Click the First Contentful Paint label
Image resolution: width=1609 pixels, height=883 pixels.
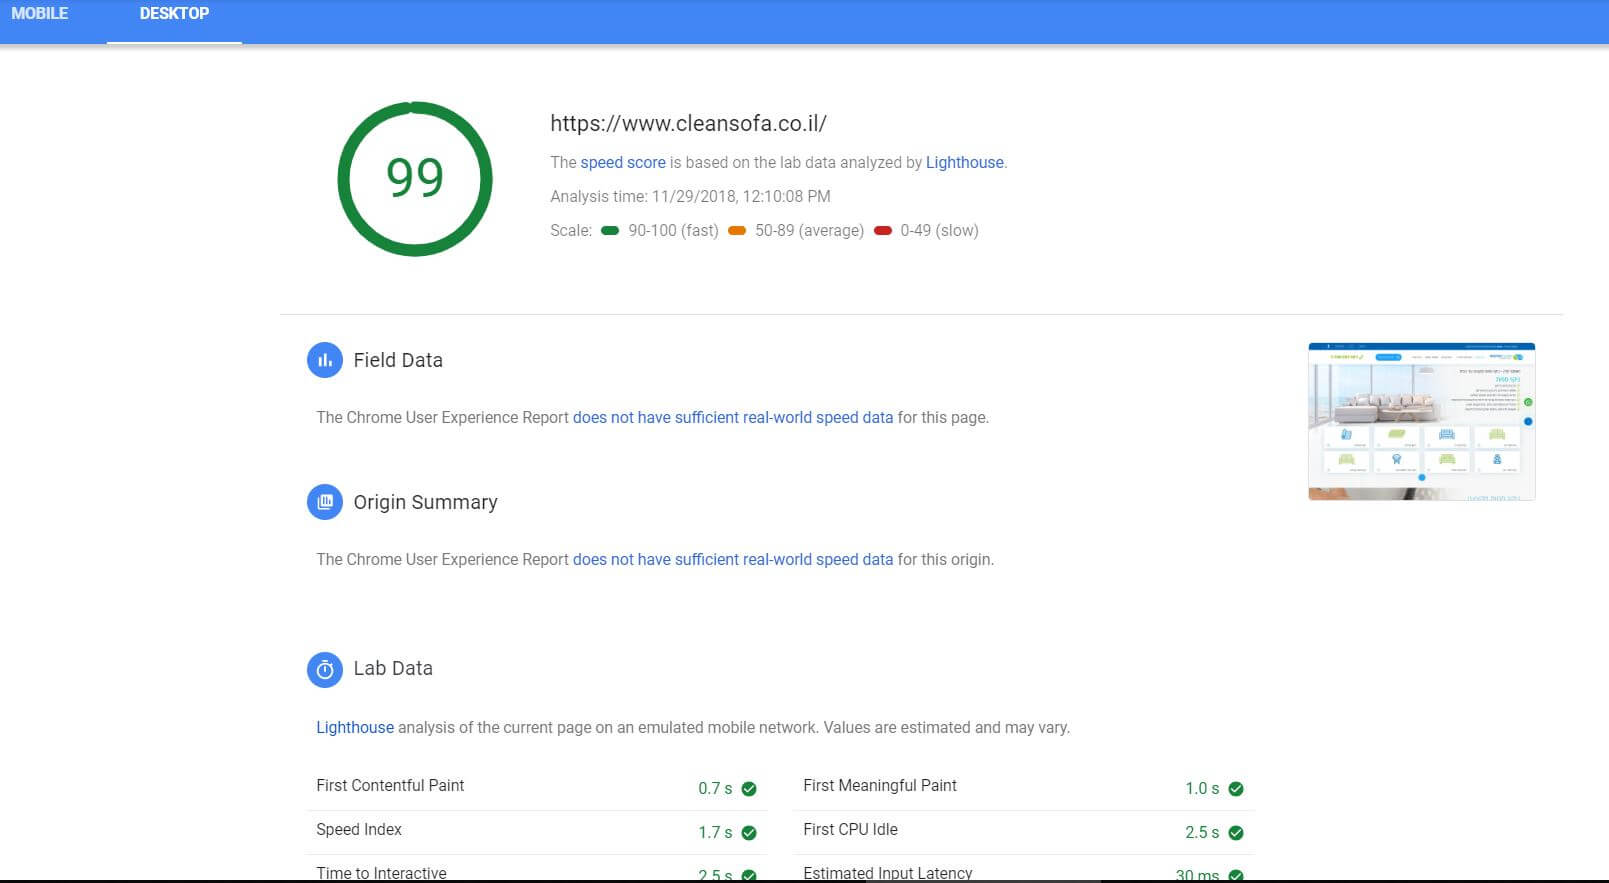390,786
